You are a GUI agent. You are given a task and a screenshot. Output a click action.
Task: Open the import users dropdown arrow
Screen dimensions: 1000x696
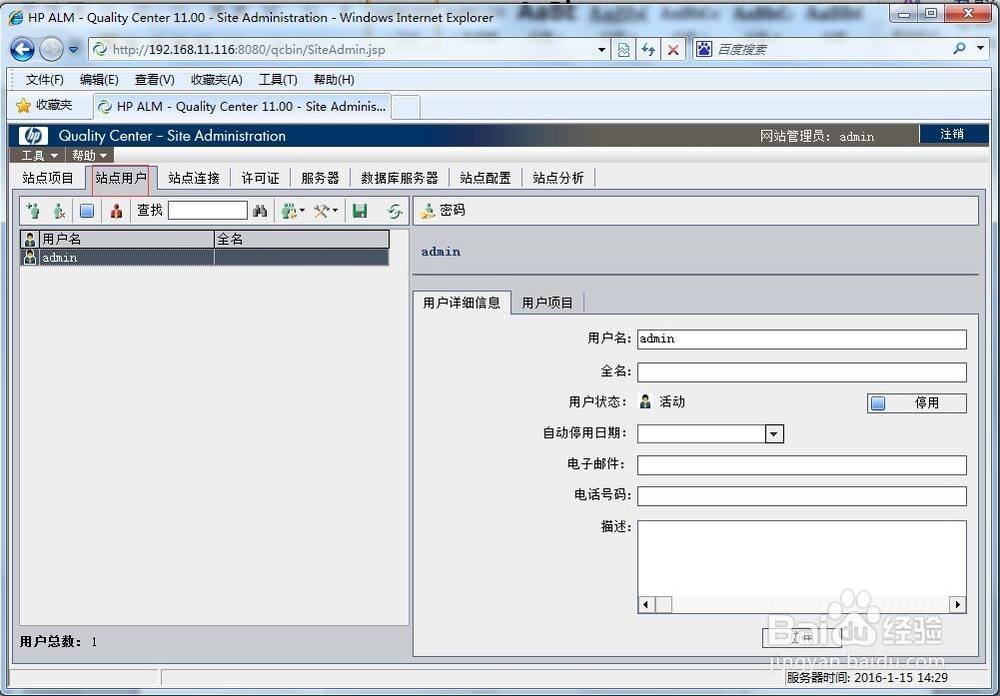(302, 211)
